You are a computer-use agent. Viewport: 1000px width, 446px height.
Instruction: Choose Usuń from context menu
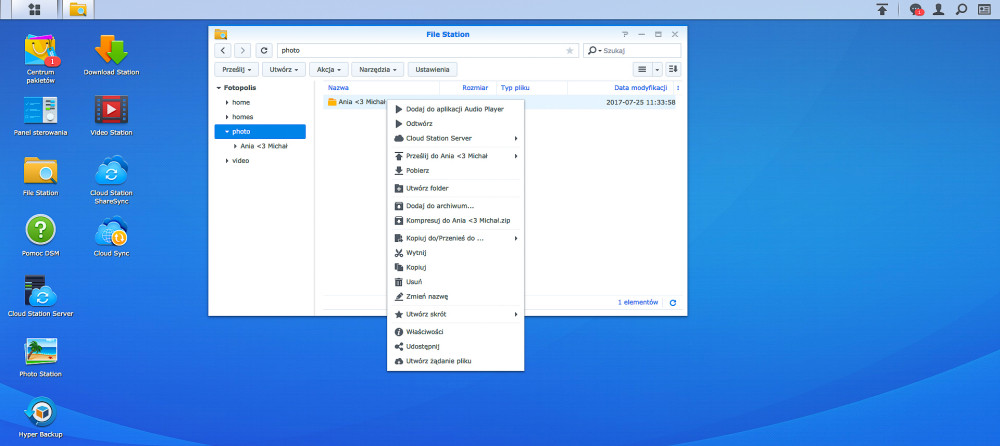click(x=455, y=282)
